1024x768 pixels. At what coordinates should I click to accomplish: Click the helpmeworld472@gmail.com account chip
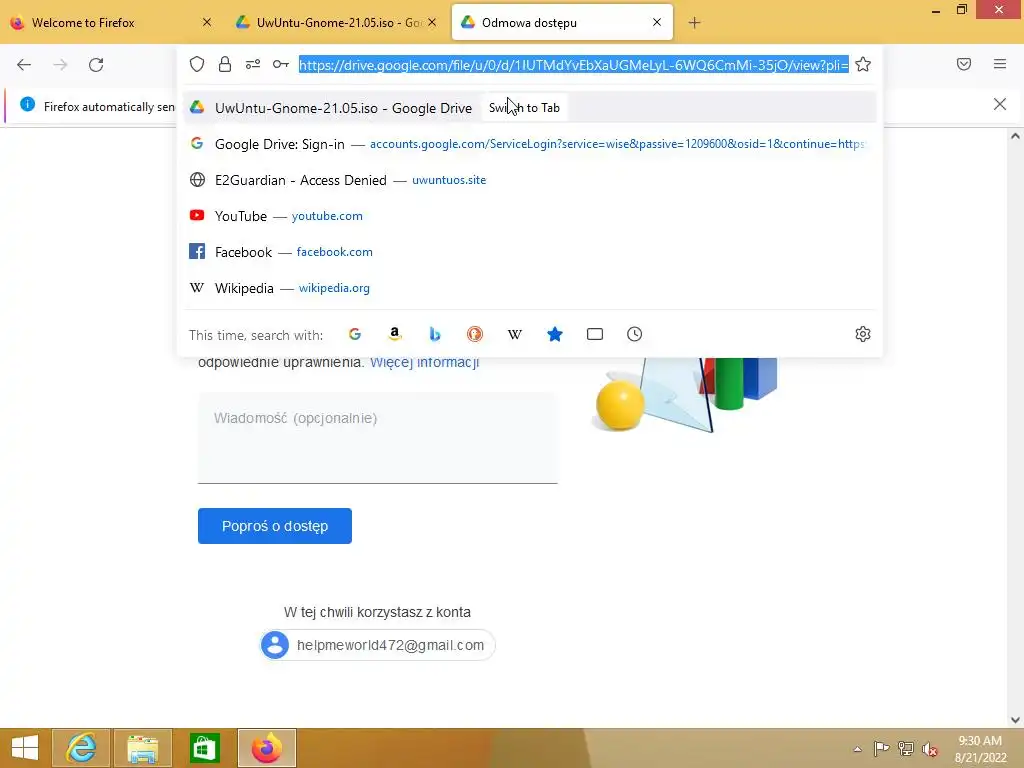(x=377, y=645)
